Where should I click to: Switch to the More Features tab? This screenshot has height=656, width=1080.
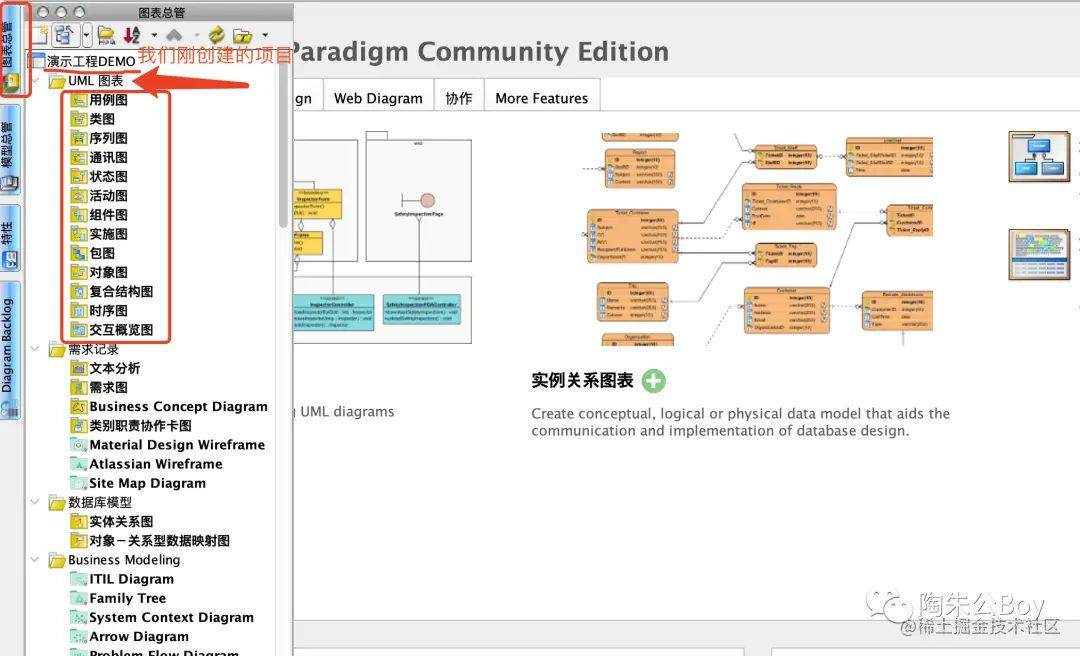point(542,99)
